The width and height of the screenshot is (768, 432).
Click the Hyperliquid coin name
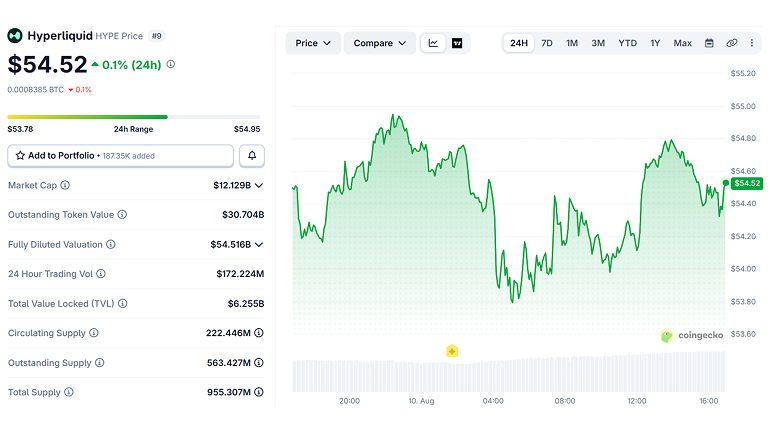pyautogui.click(x=60, y=36)
